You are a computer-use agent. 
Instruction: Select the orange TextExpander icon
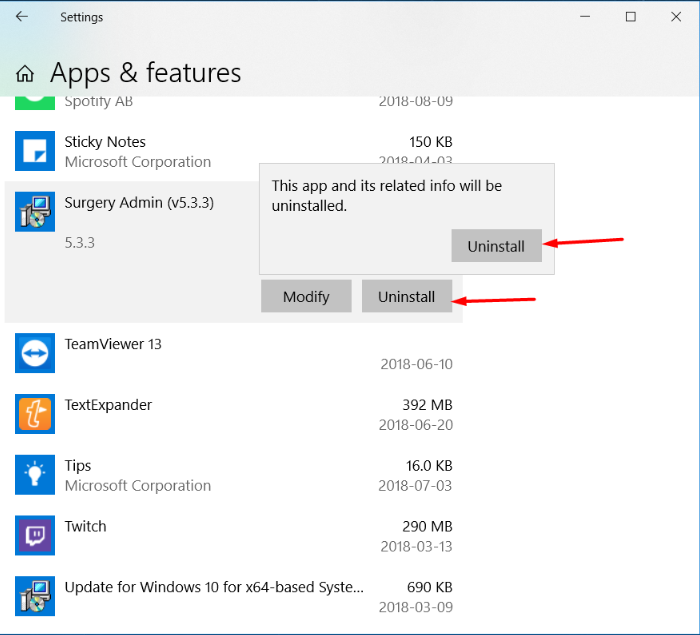click(x=35, y=414)
